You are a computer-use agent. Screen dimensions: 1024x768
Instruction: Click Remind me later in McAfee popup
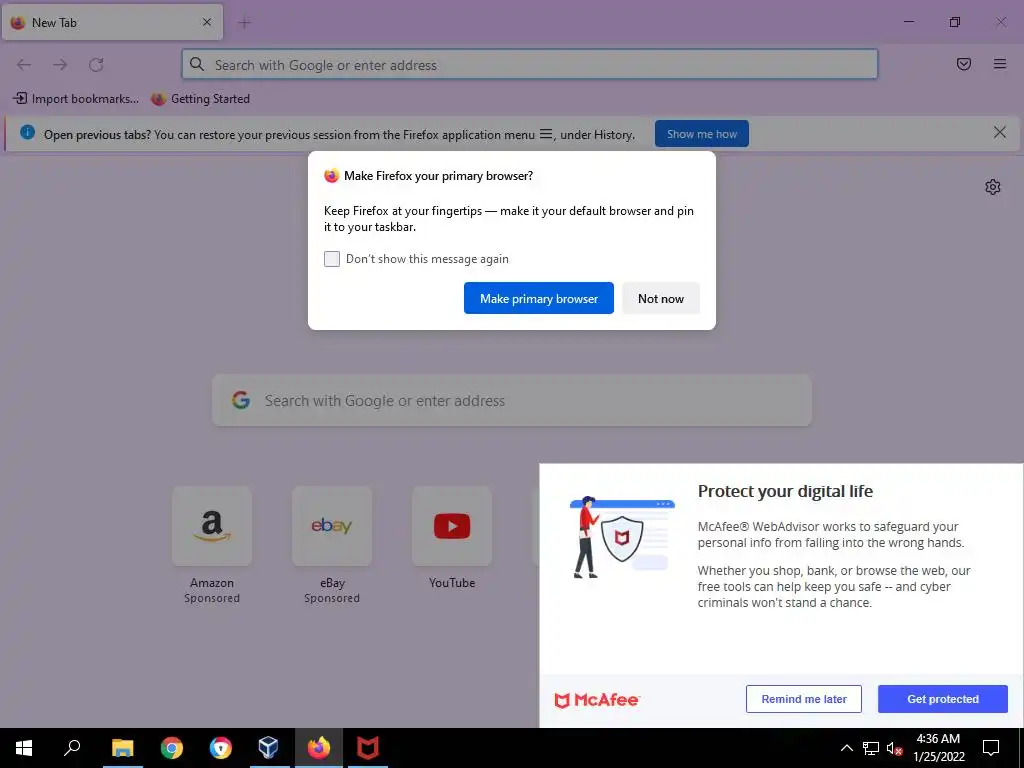tap(804, 699)
